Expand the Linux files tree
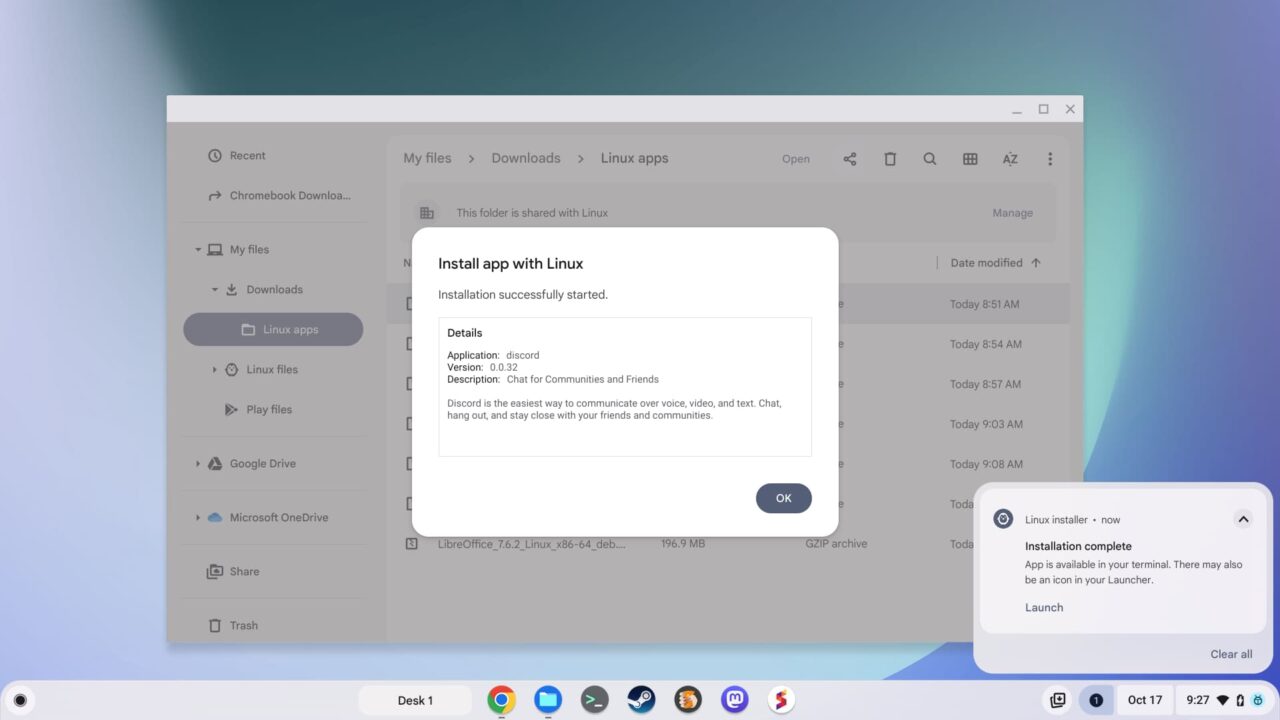This screenshot has height=720, width=1280. 215,370
